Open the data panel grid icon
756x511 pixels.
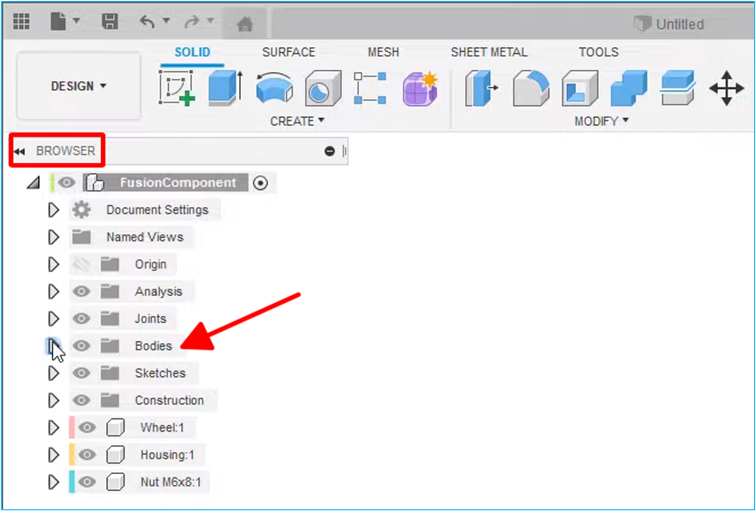click(21, 22)
